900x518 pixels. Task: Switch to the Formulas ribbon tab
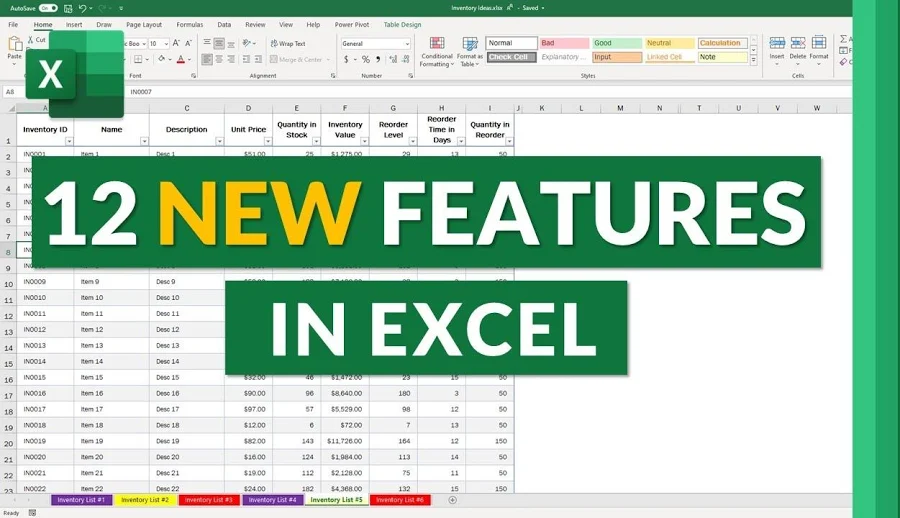tap(189, 25)
